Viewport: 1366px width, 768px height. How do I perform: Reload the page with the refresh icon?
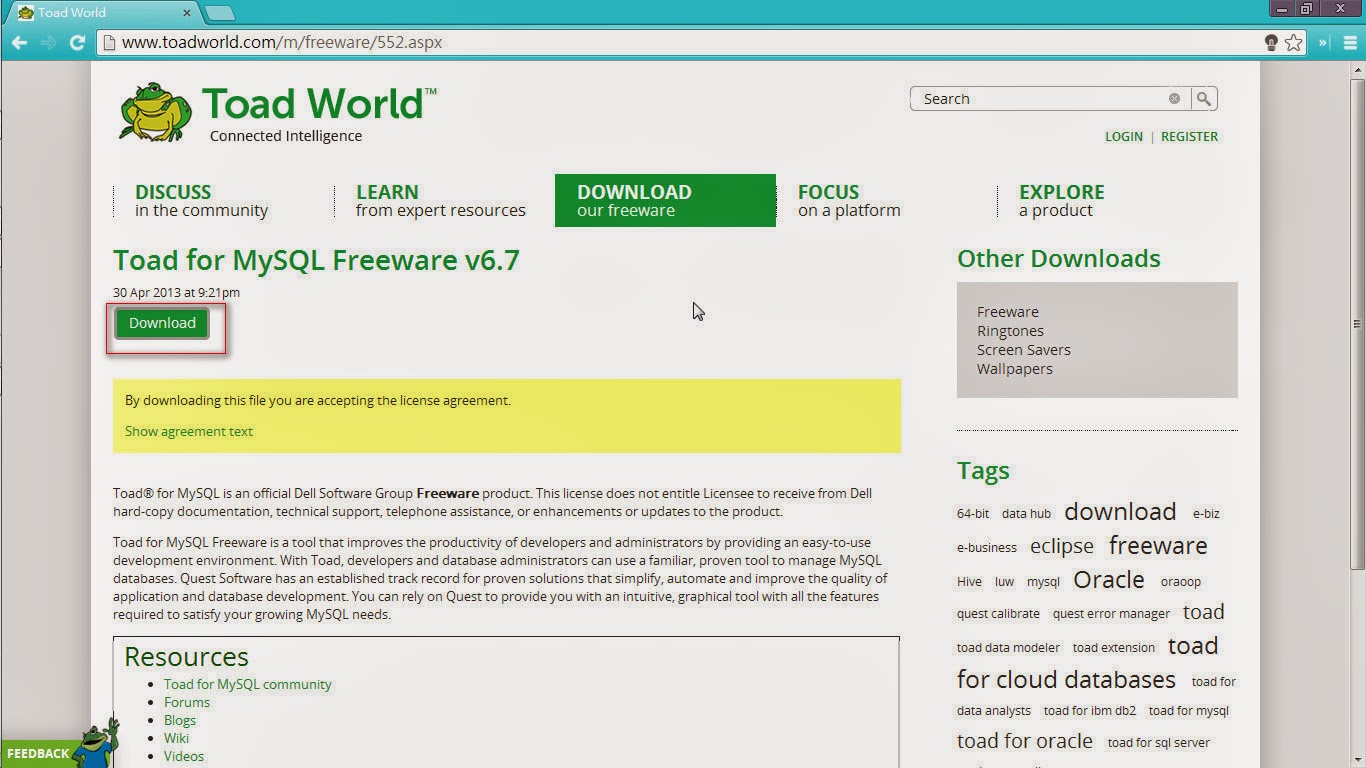coord(77,43)
